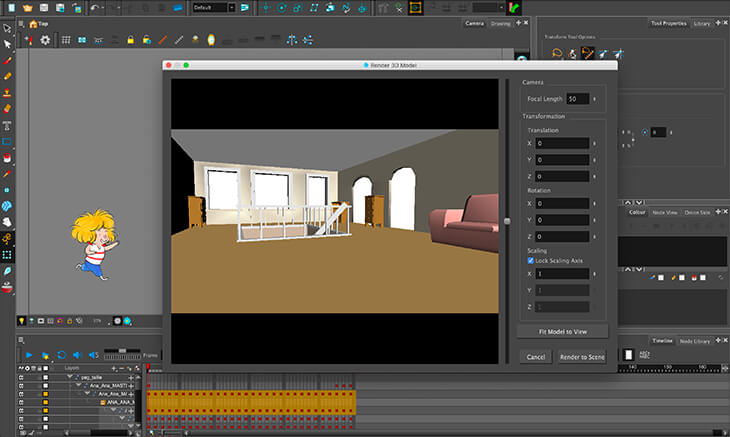Click the vertical slider beside the 3D preview
The width and height of the screenshot is (730, 437).
507,221
